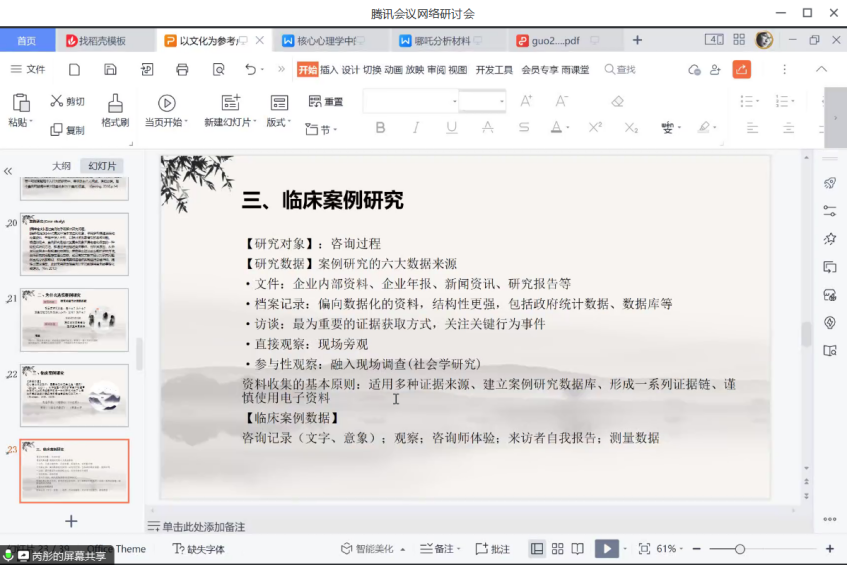Screen dimensions: 847x565
Task: Click the print icon in quick toolbar
Action: point(182,69)
